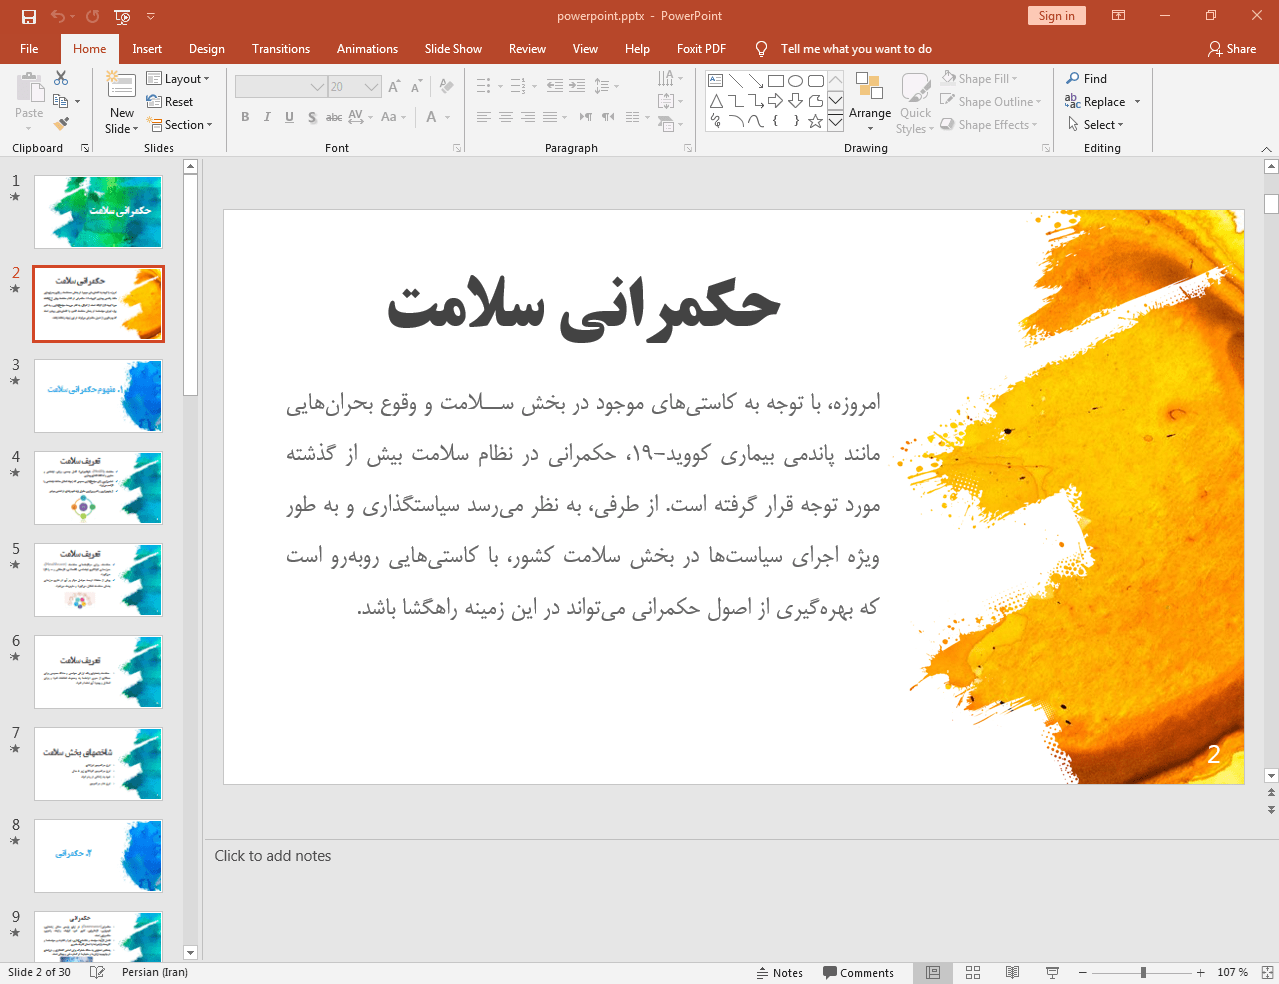The height and width of the screenshot is (984, 1279).
Task: Open the Section dropdown
Action: [180, 125]
